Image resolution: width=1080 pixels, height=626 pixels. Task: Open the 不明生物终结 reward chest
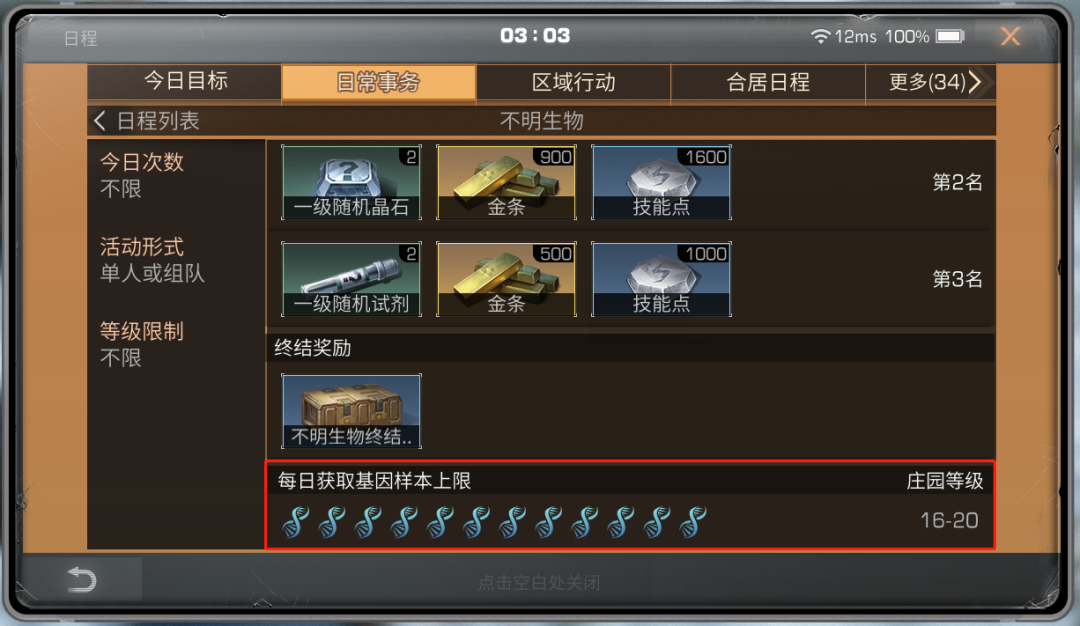coord(351,411)
